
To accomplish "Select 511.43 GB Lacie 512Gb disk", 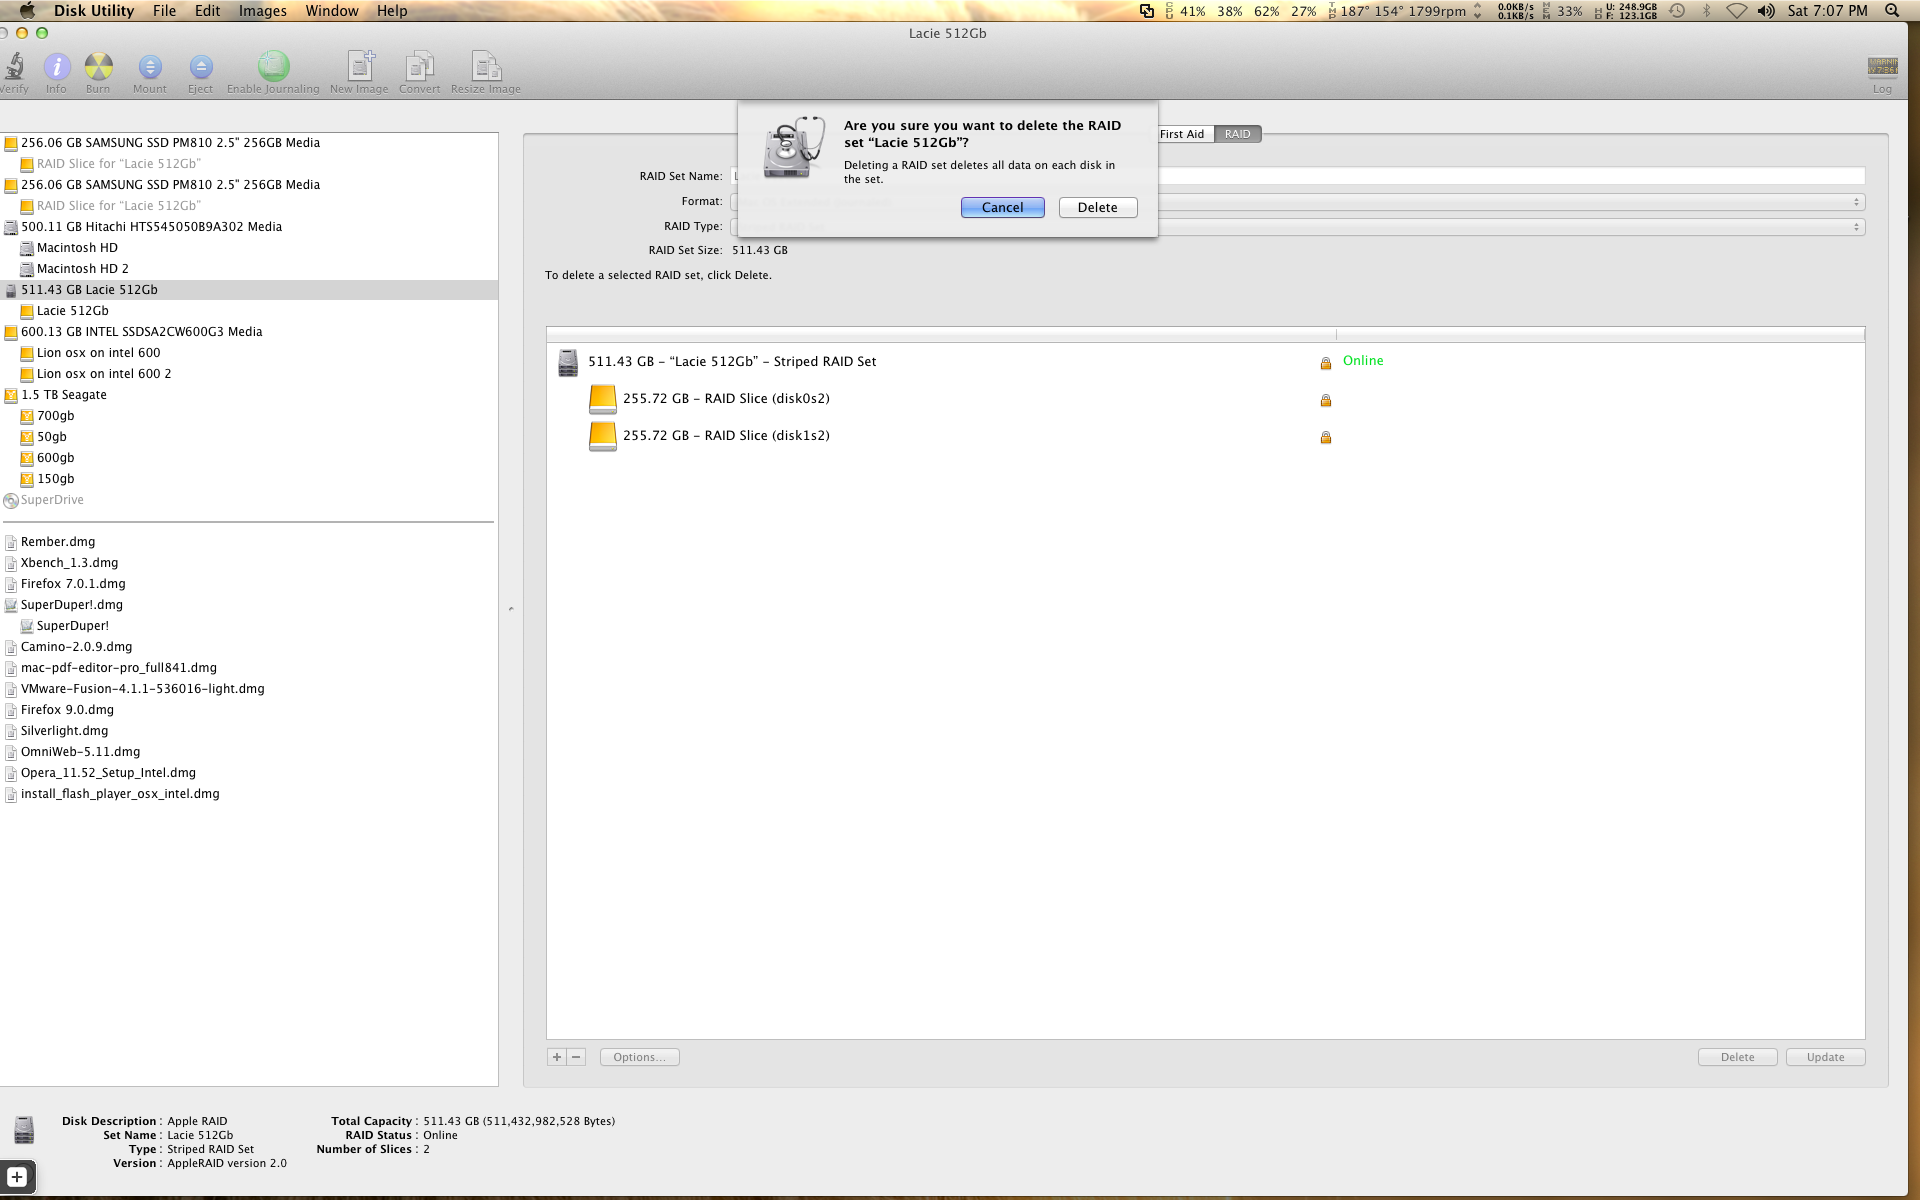I will click(x=249, y=290).
